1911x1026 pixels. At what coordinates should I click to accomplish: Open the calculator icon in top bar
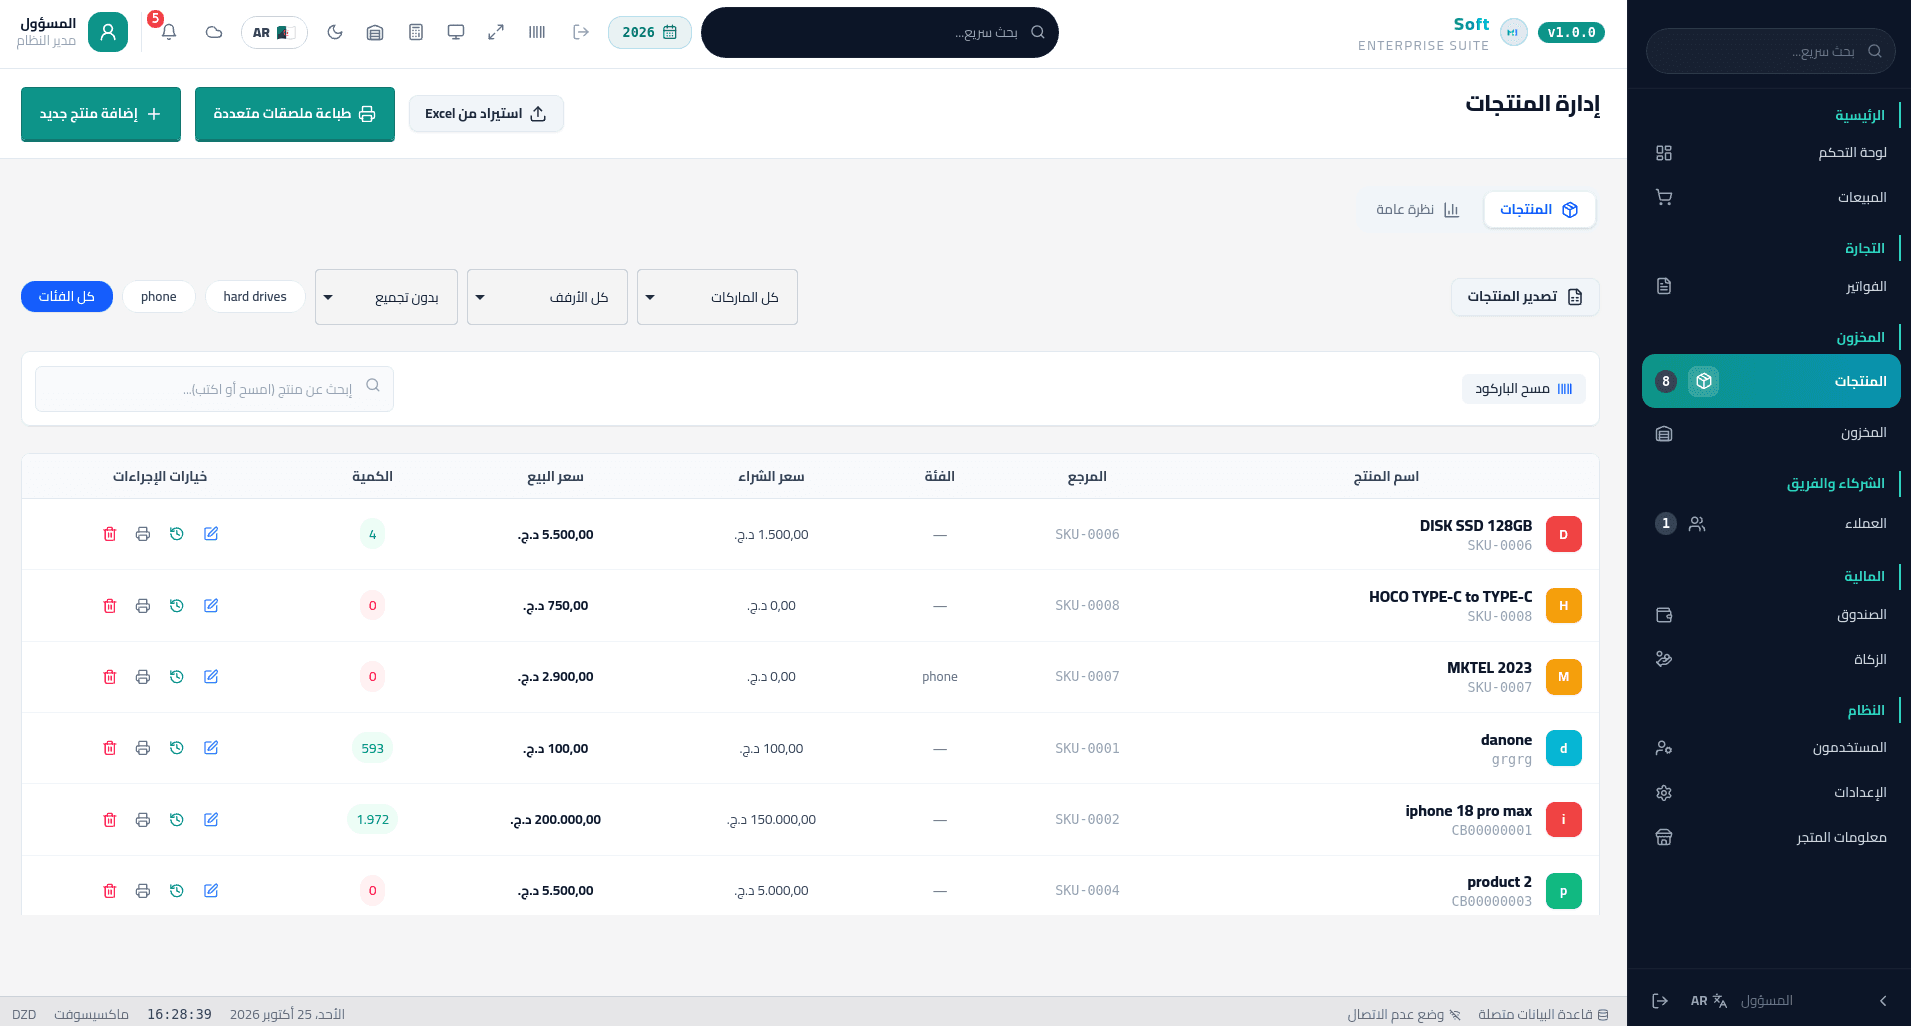416,32
